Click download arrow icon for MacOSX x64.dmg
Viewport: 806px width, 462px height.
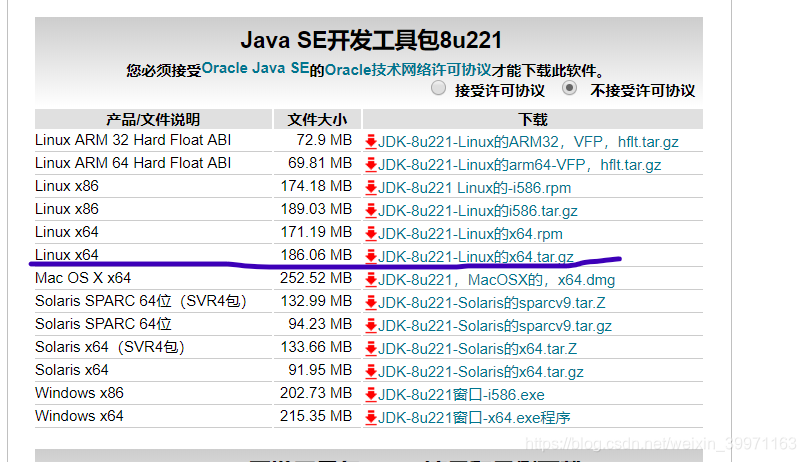[371, 280]
